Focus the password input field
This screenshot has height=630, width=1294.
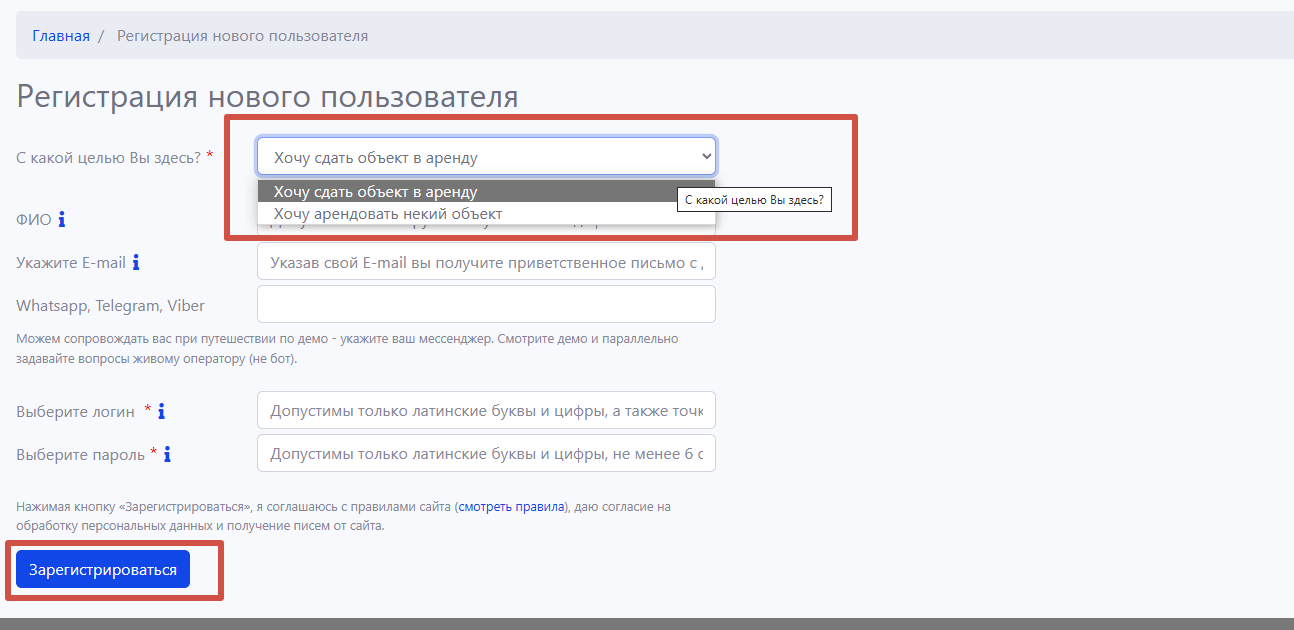tap(486, 454)
